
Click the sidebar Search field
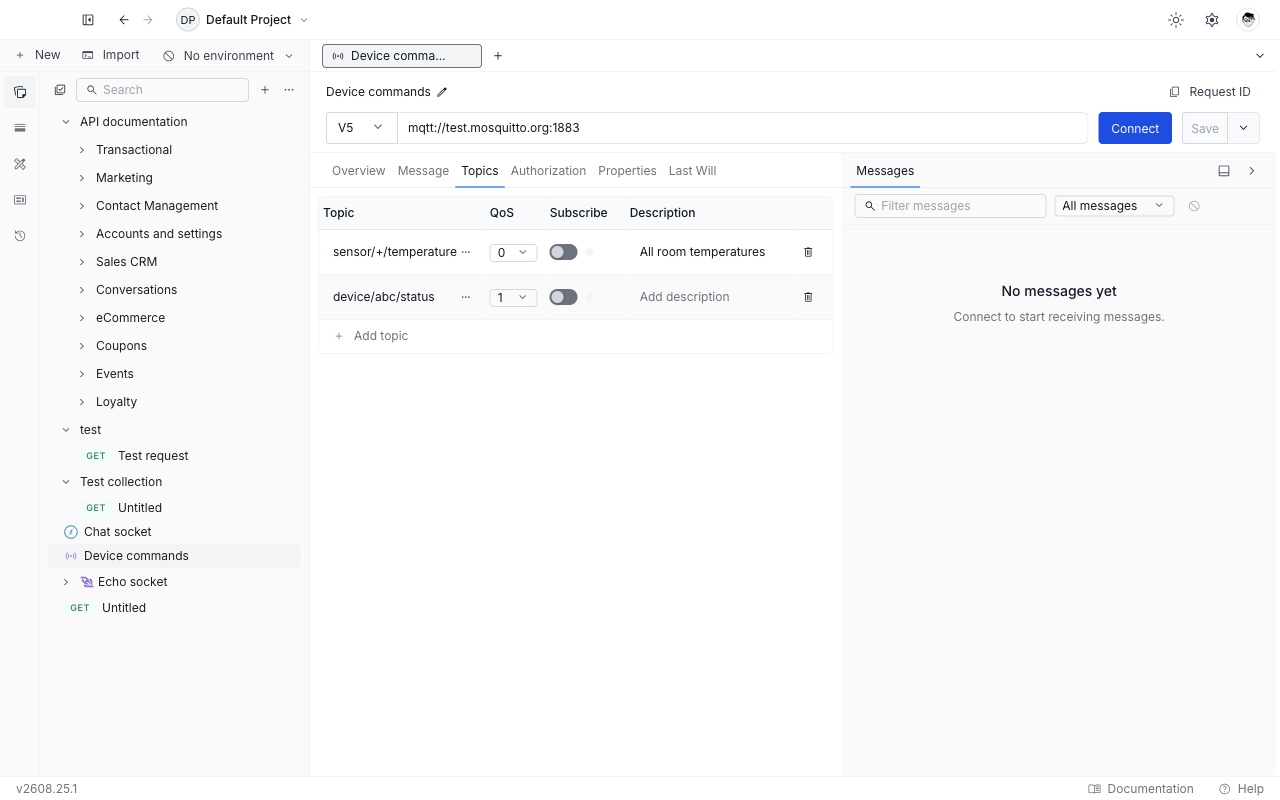tap(162, 90)
